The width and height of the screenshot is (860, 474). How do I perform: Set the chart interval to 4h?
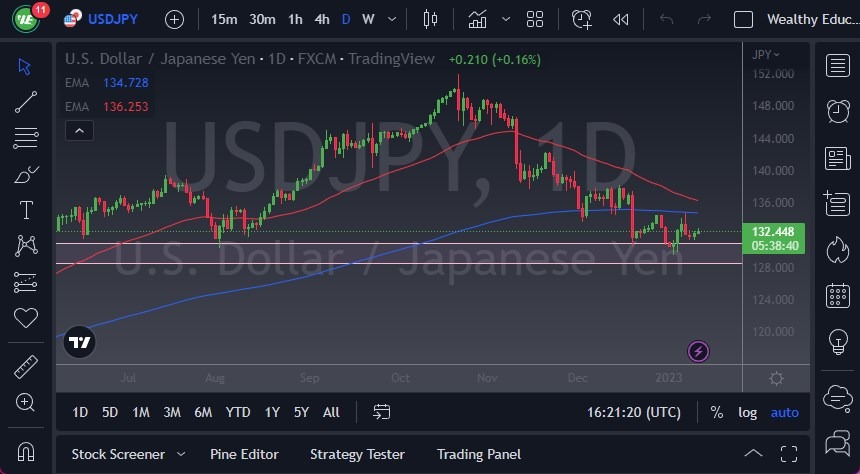pyautogui.click(x=321, y=19)
